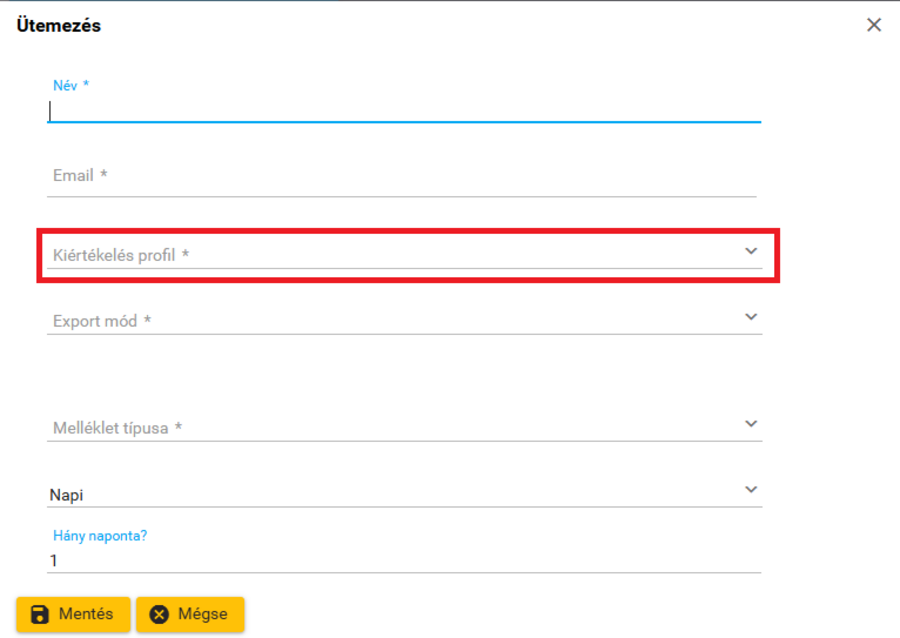Click the Név field label
Image resolution: width=900 pixels, height=638 pixels.
[x=71, y=85]
